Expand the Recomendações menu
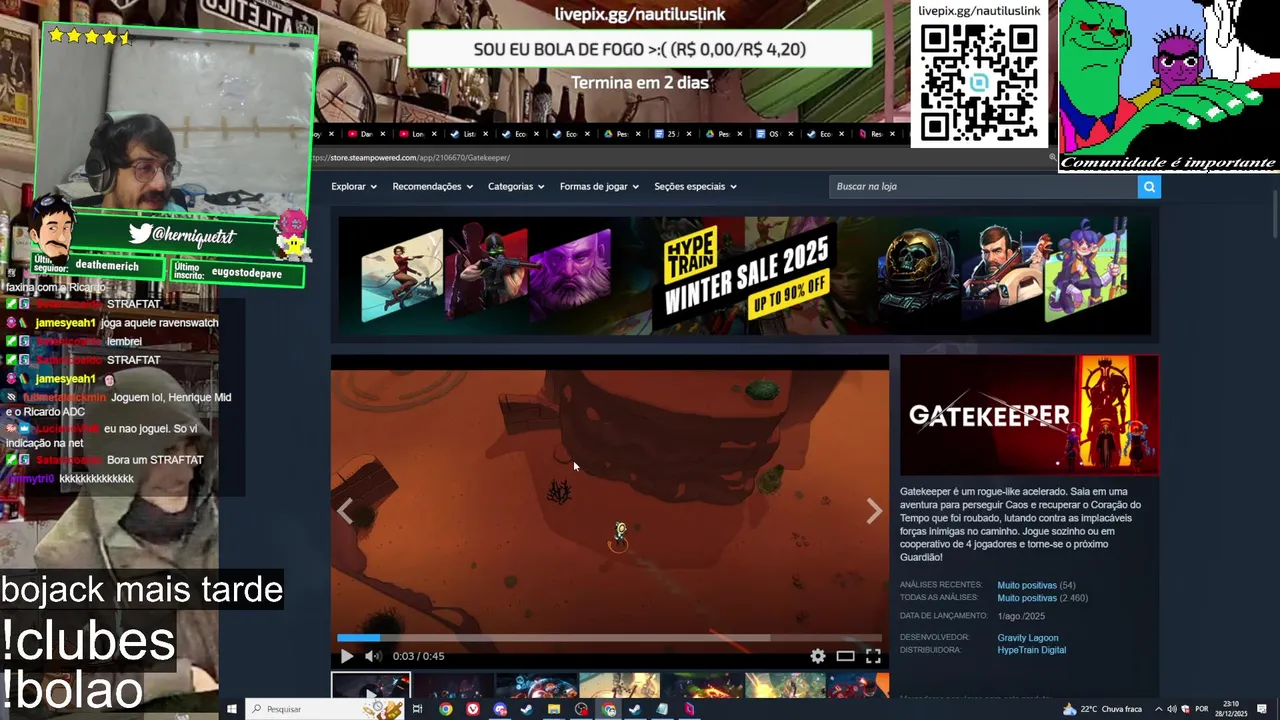 point(432,186)
